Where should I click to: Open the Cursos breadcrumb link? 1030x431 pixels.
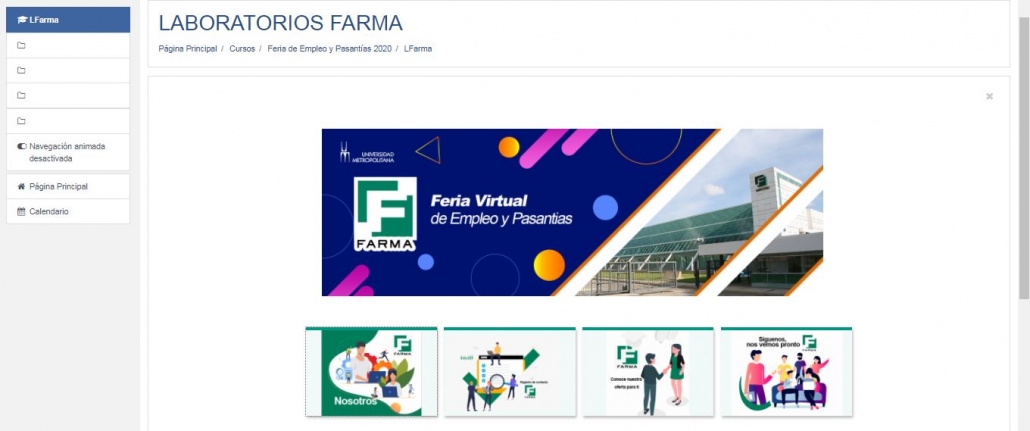[x=242, y=49]
